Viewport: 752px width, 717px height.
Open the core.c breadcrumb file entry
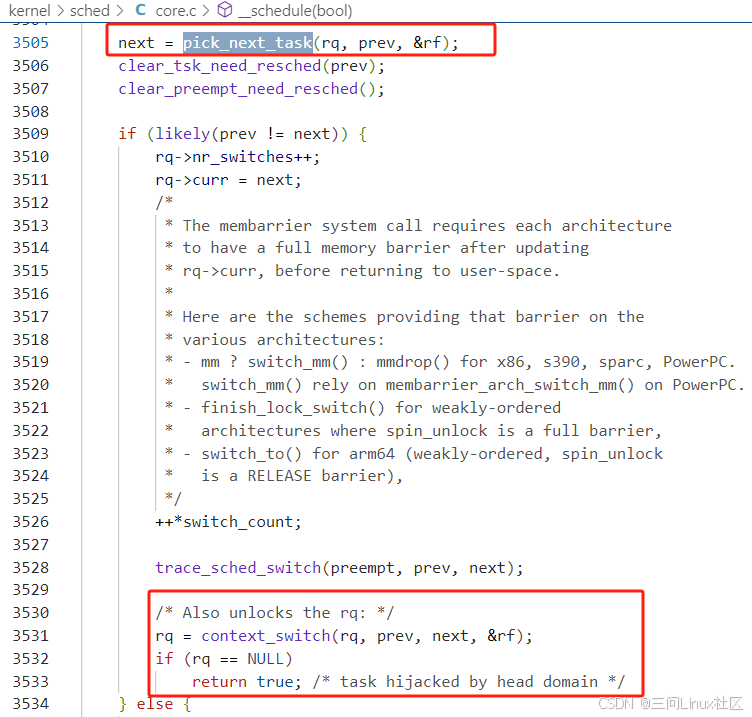coord(176,11)
